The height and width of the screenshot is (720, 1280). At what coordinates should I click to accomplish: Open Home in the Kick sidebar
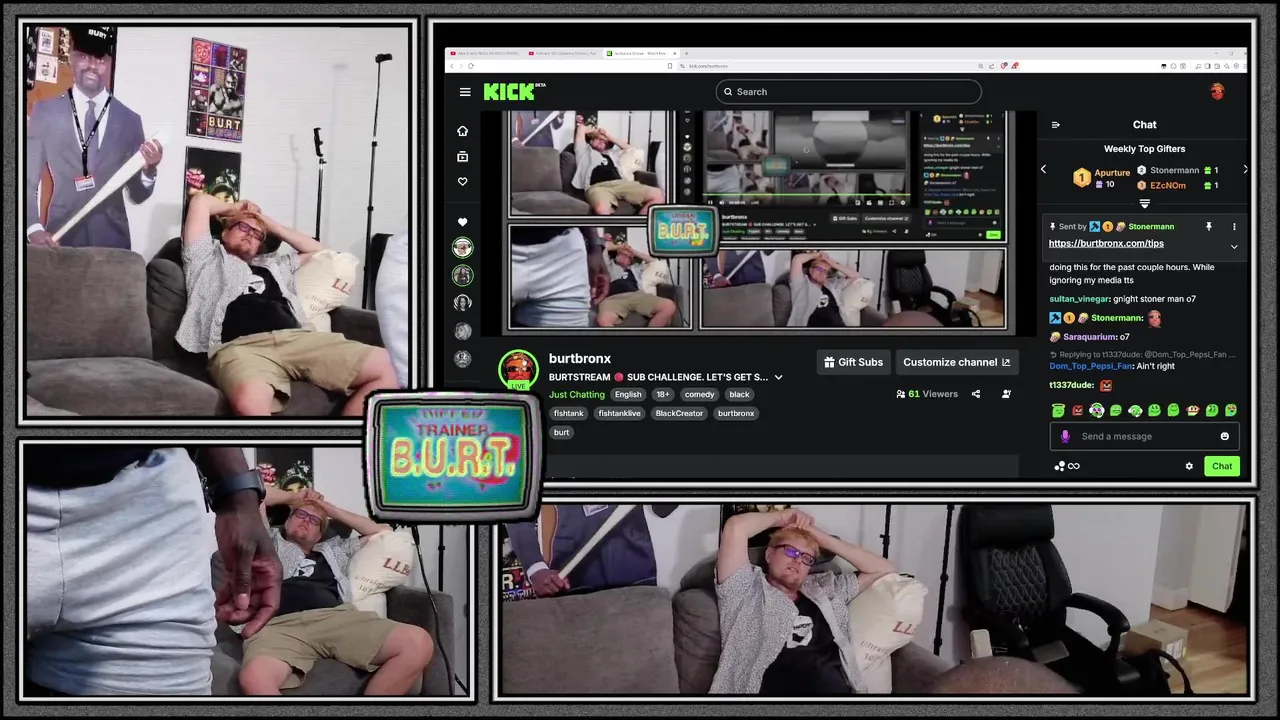(x=462, y=131)
